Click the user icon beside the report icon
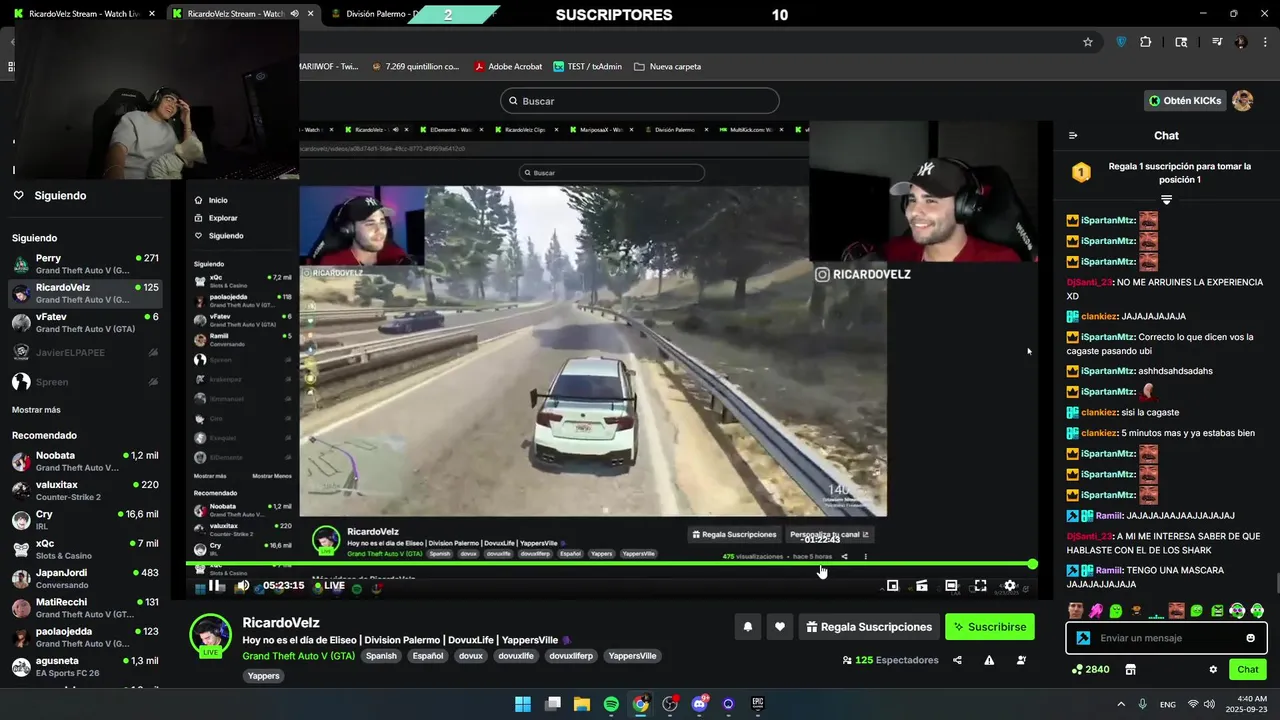 click(x=1021, y=660)
